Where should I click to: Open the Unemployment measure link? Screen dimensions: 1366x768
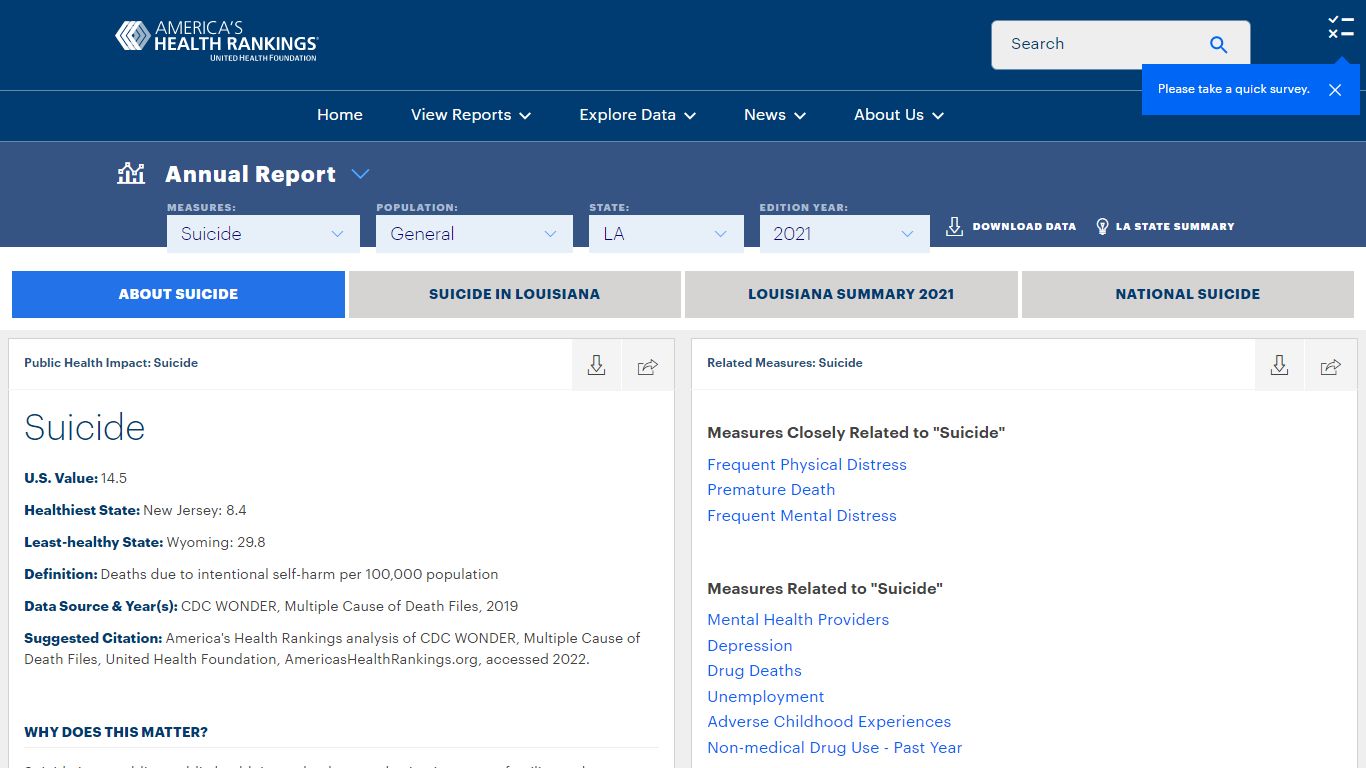766,697
